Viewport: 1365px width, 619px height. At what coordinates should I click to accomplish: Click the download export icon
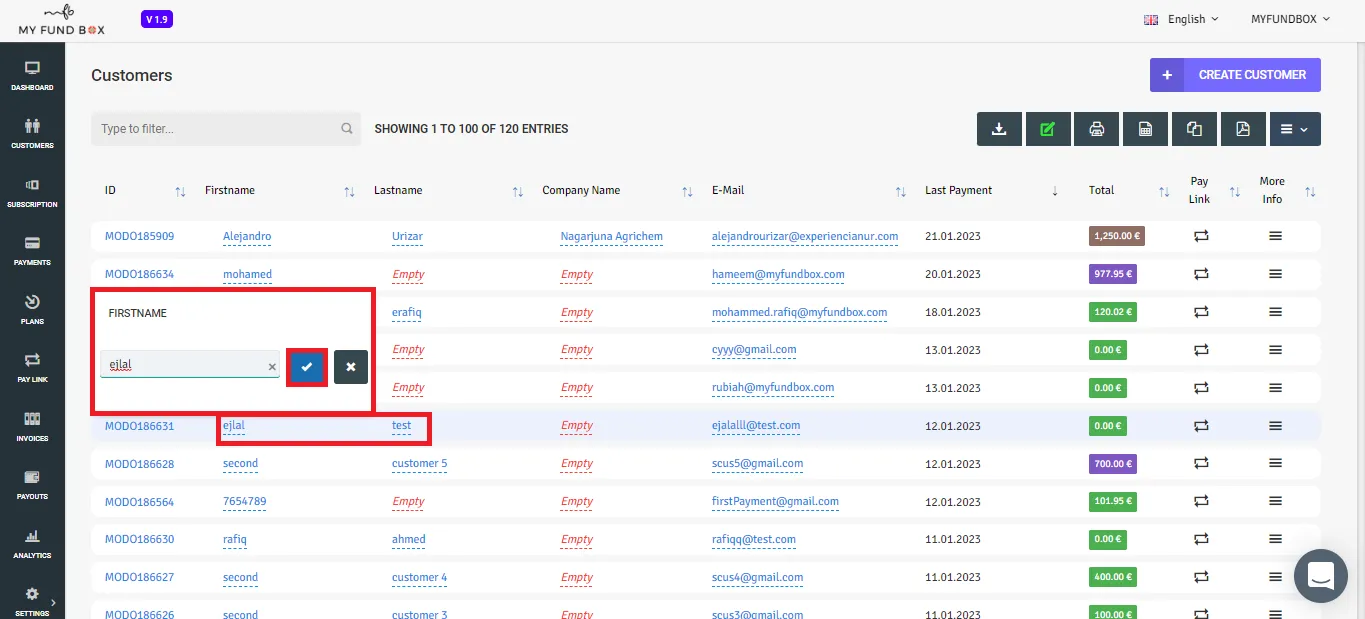pos(998,129)
